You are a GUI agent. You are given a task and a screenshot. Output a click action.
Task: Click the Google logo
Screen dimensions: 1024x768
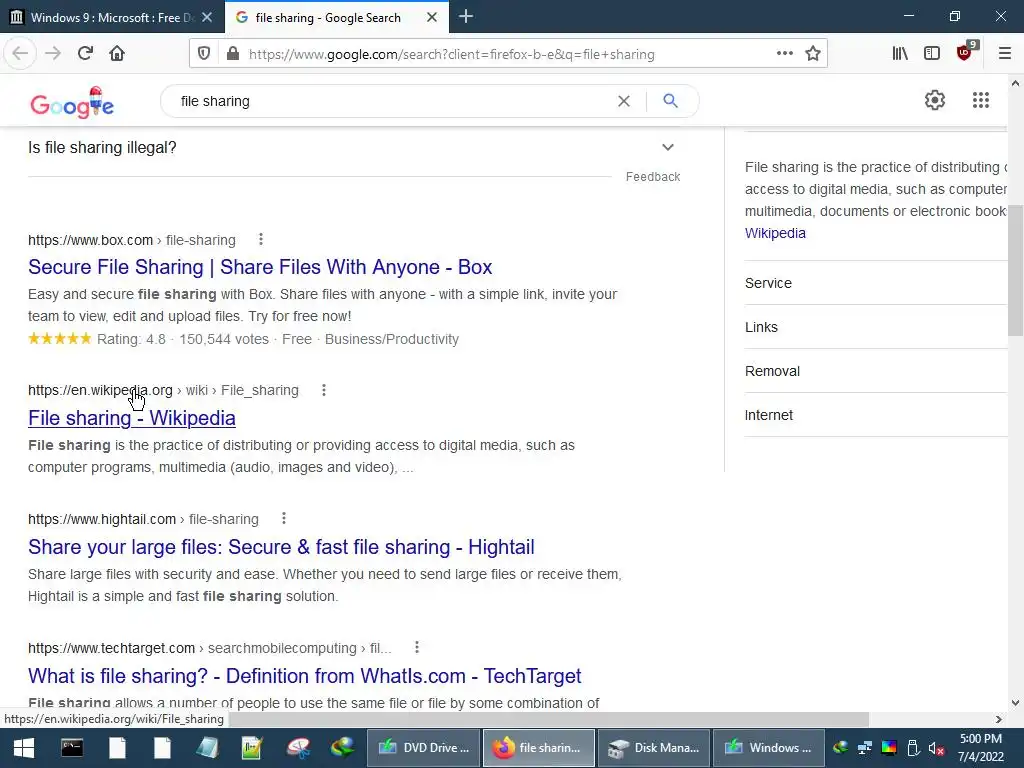pyautogui.click(x=72, y=103)
